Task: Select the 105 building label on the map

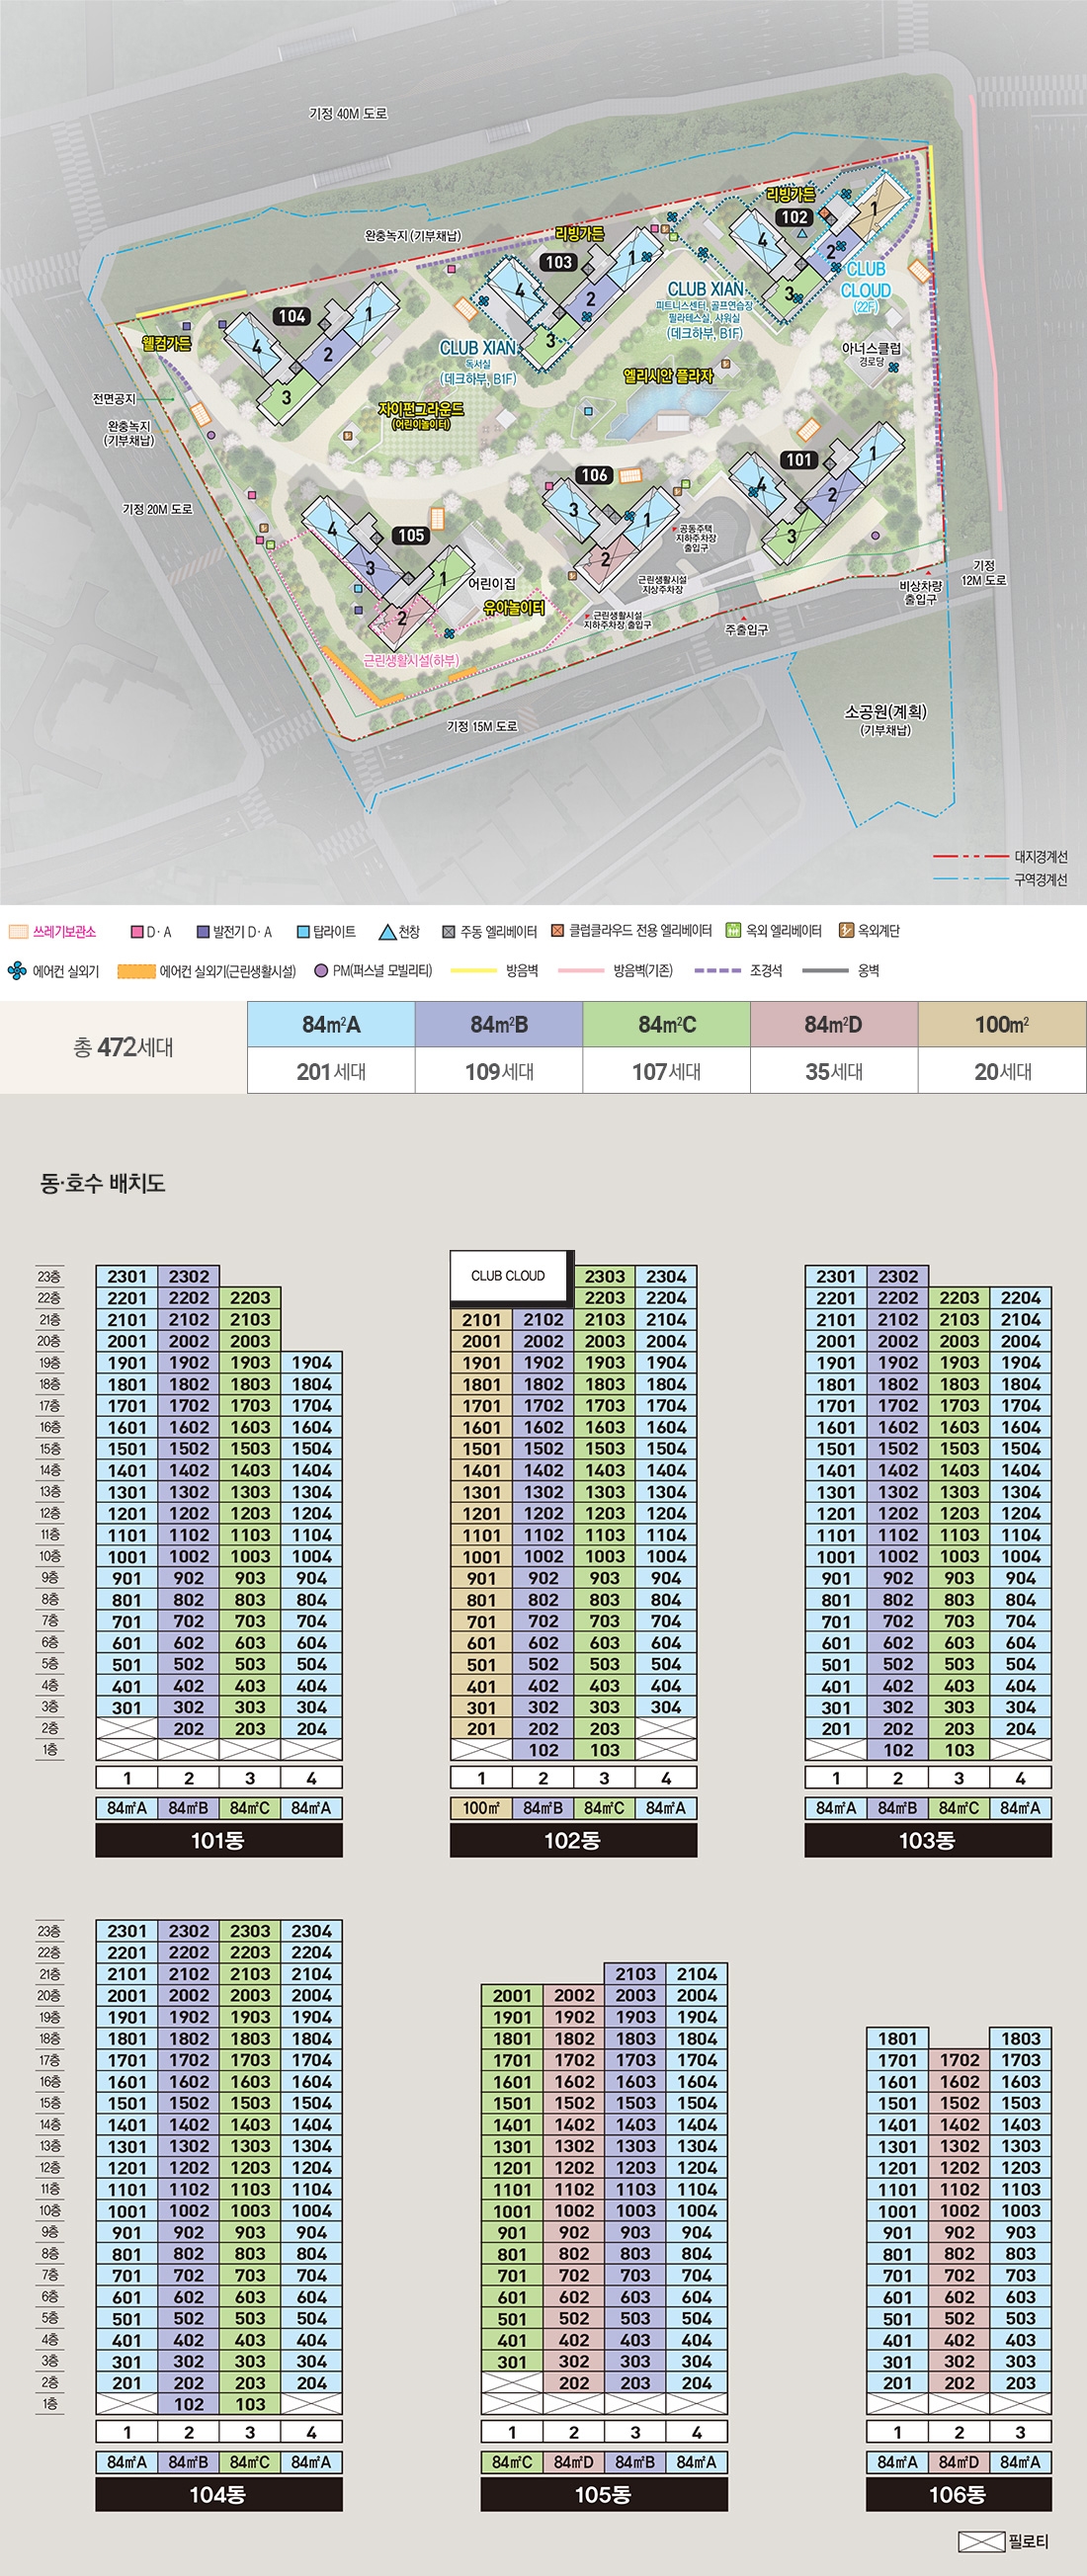Action: [411, 535]
